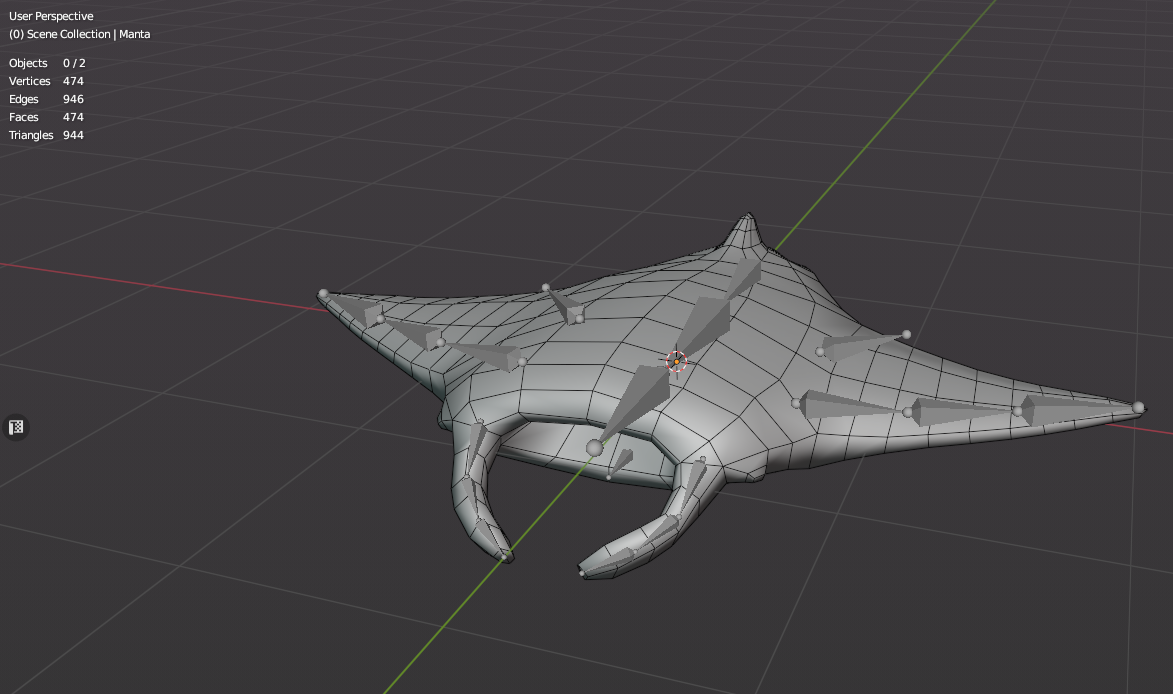Click the Scene Collection | Manta label
This screenshot has height=694, width=1173.
(80, 34)
